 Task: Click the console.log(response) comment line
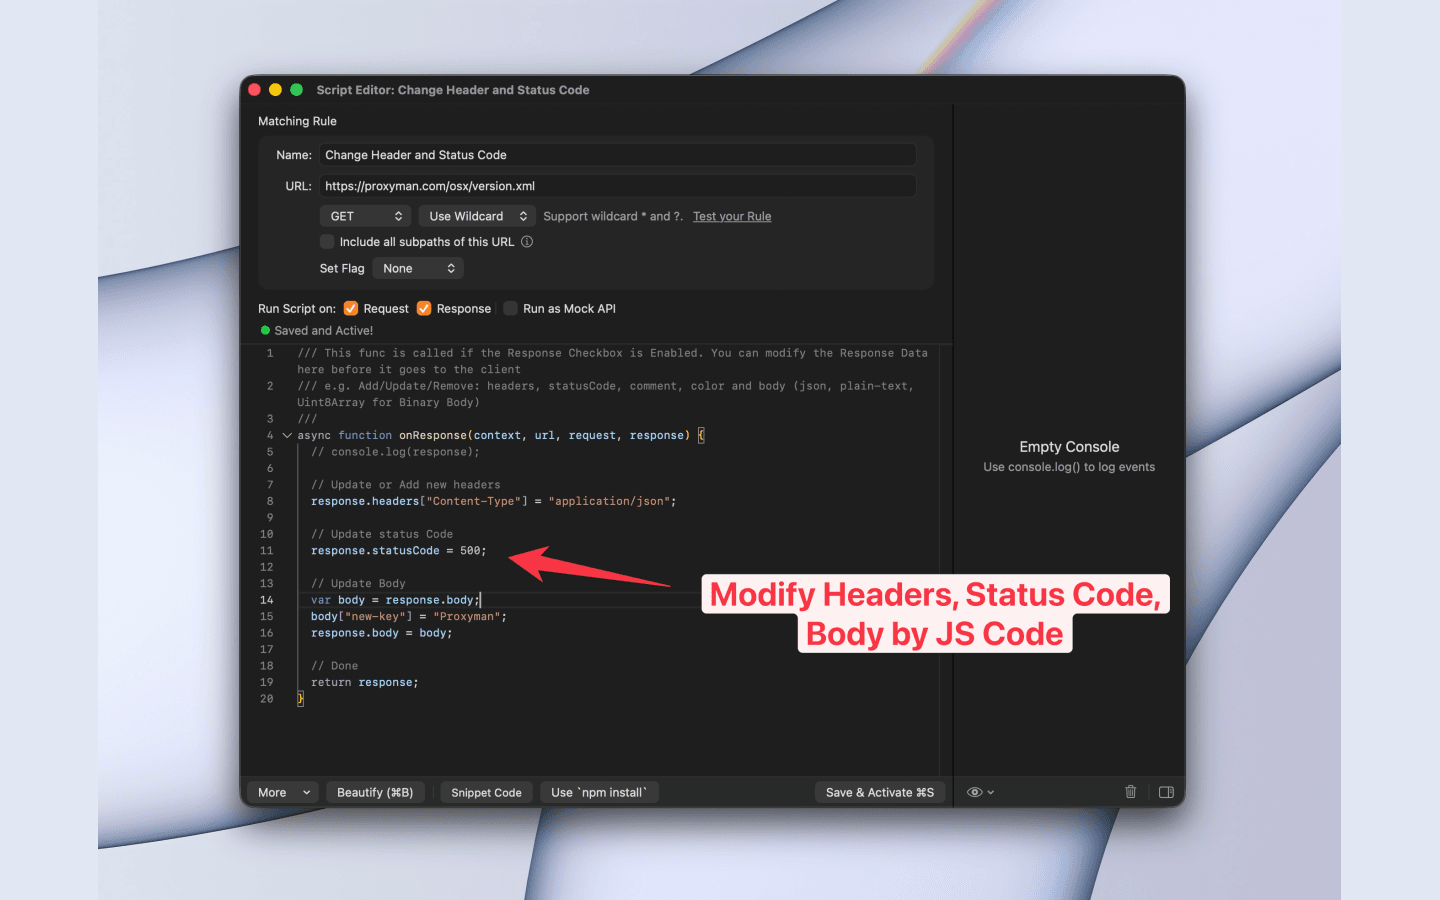[395, 452]
